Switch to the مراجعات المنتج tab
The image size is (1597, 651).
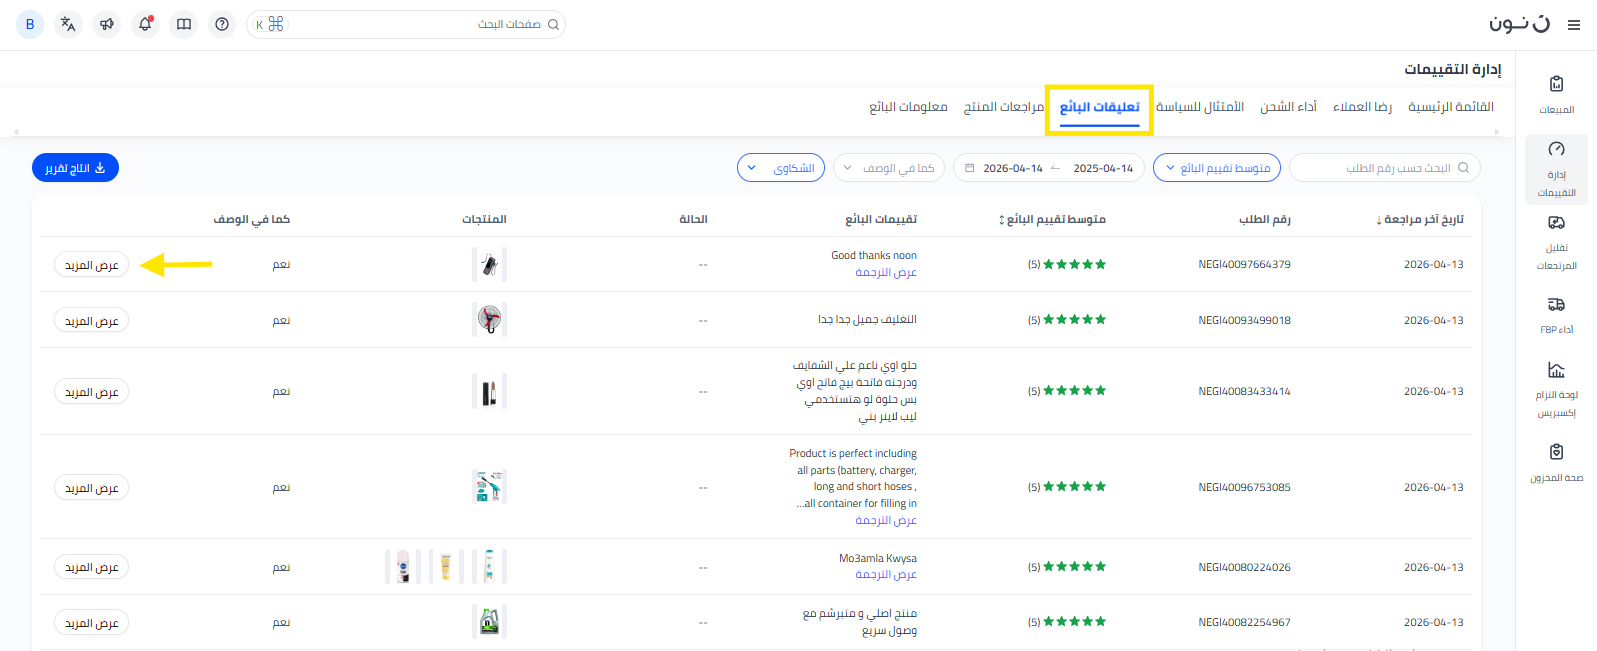click(x=1003, y=107)
